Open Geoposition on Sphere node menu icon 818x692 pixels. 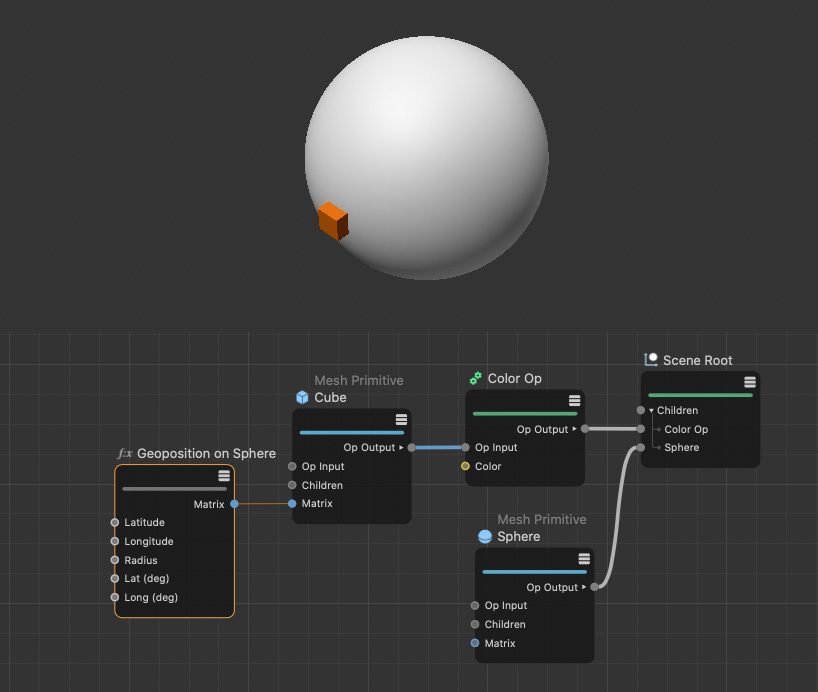click(224, 476)
